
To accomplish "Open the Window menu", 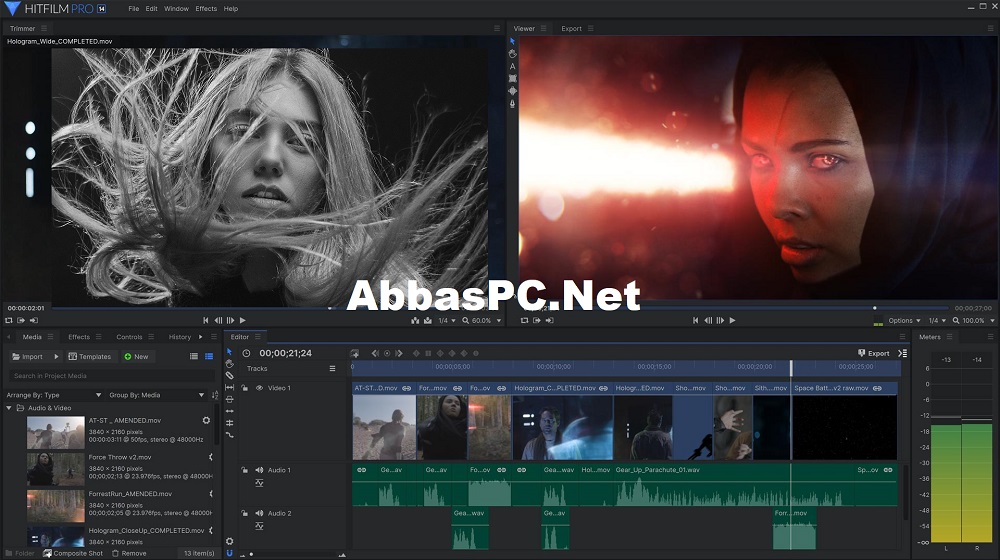I will tap(176, 9).
